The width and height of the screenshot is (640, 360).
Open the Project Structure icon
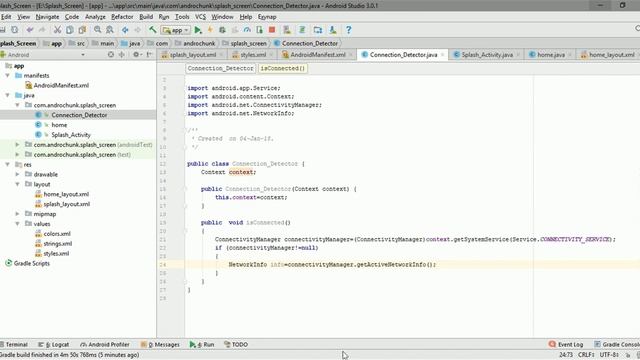tap(318, 30)
